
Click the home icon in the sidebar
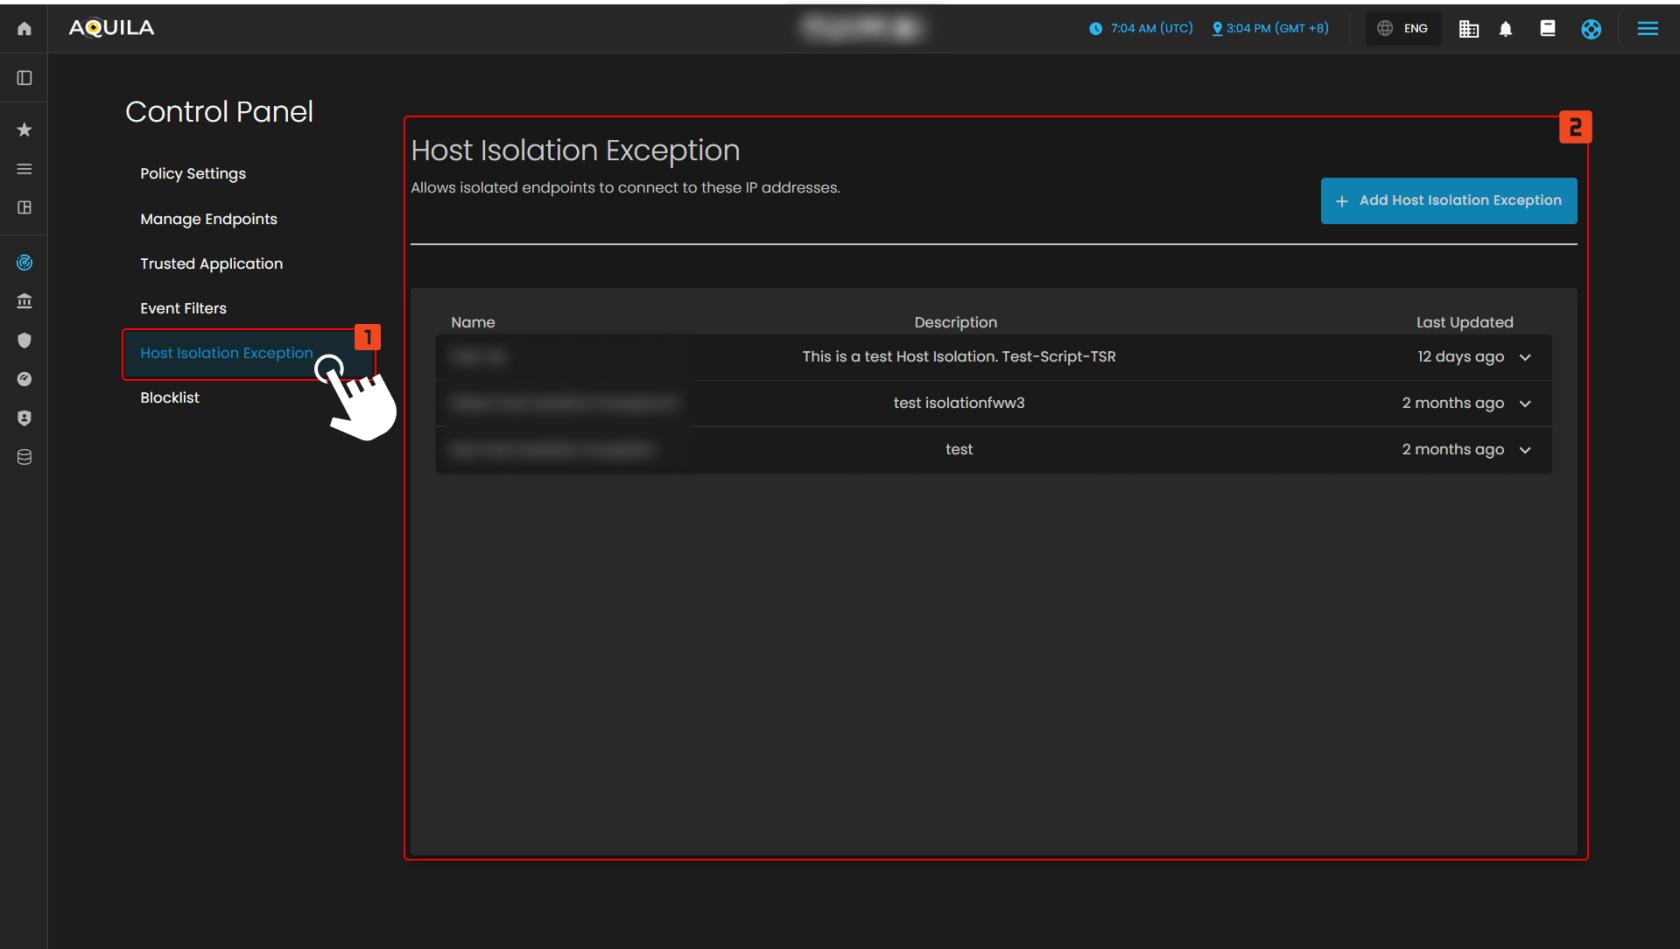pos(24,29)
